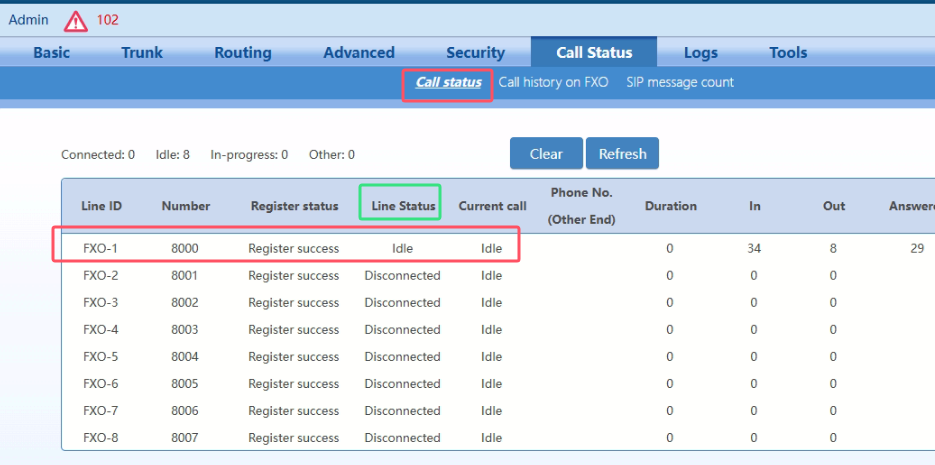Open Call history on FXO
935x465 pixels.
(x=553, y=83)
